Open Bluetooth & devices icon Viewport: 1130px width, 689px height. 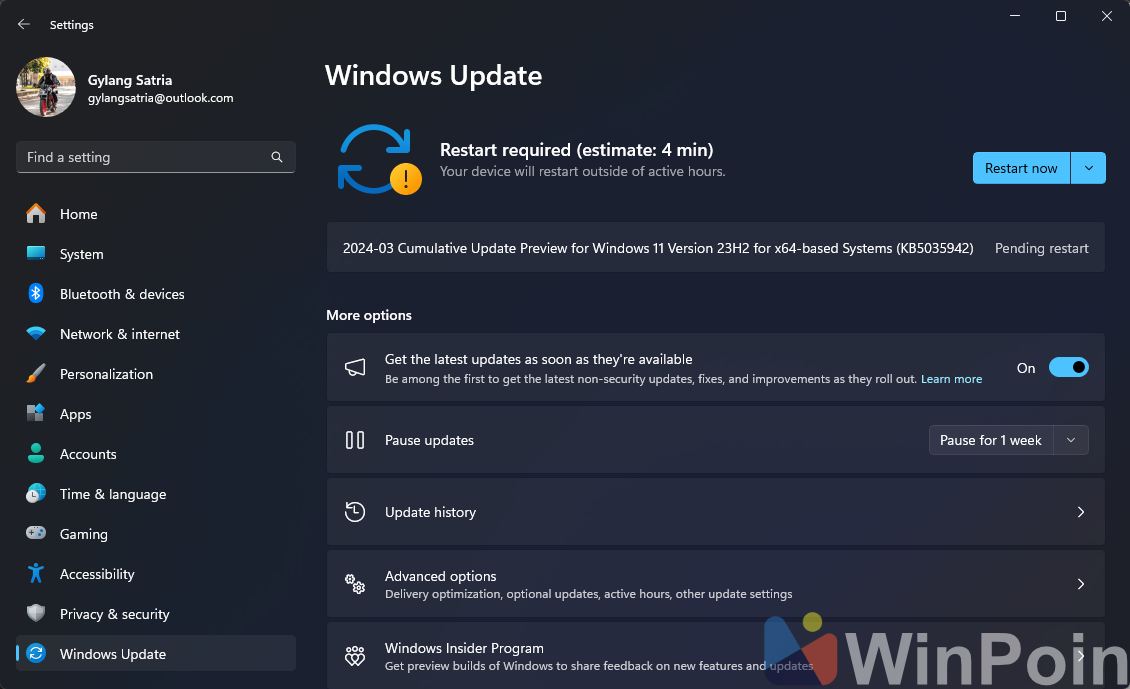(x=36, y=294)
